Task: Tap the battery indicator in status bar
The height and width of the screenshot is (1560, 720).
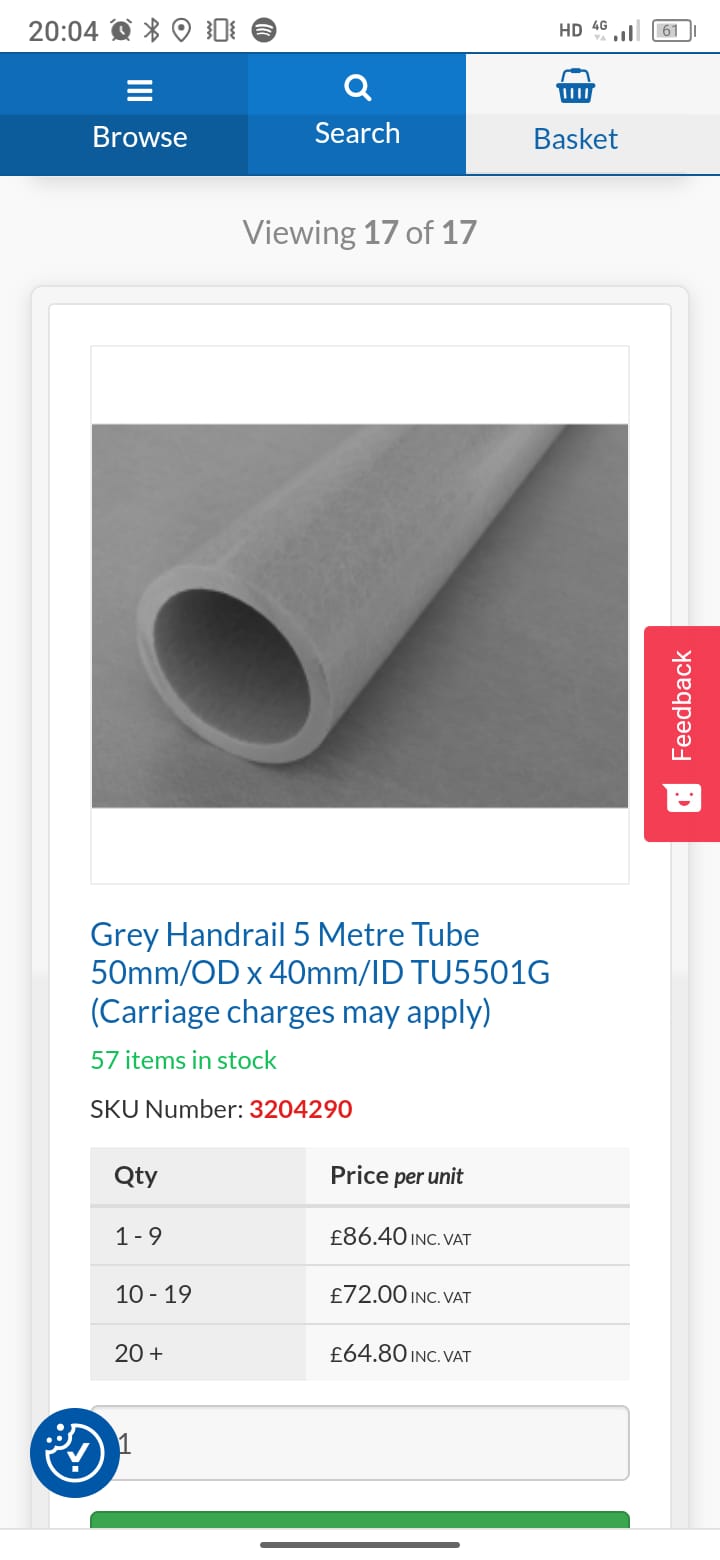Action: point(673,31)
